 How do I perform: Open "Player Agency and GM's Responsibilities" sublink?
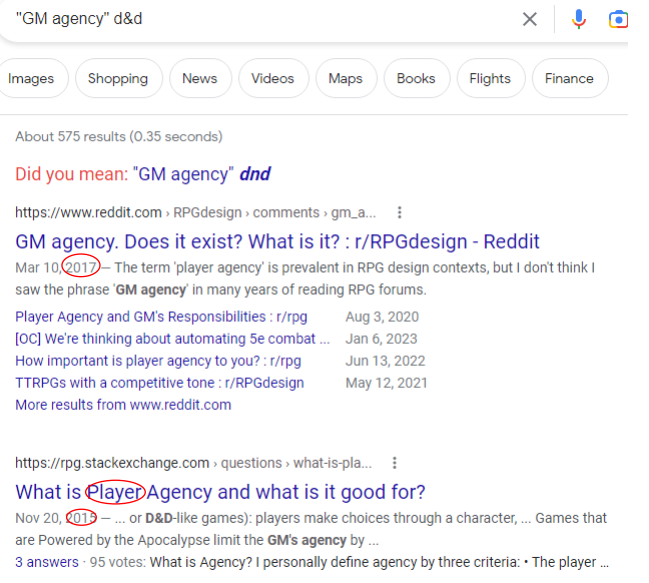161,317
